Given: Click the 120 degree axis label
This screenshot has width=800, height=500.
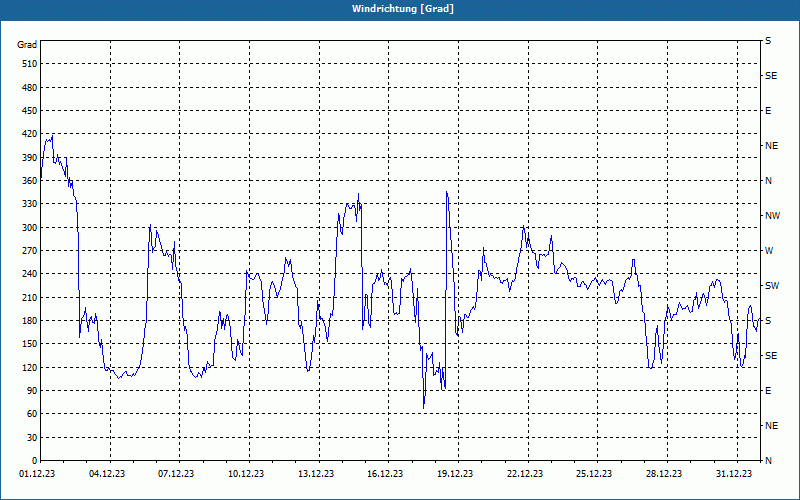Looking at the screenshot, I should tap(29, 367).
